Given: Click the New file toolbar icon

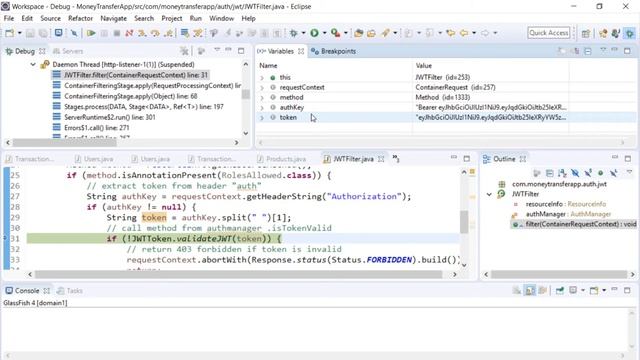Looking at the screenshot, I should [9, 33].
